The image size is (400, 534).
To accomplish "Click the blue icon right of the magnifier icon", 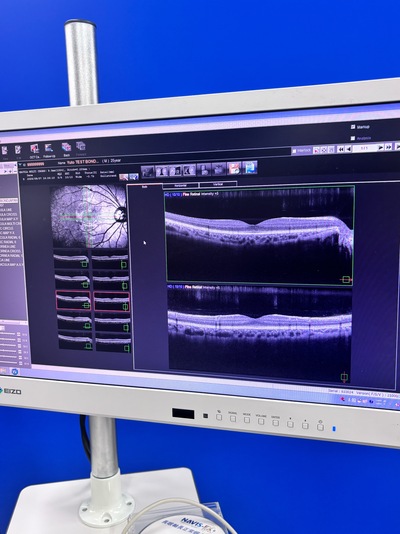I will (x=134, y=177).
